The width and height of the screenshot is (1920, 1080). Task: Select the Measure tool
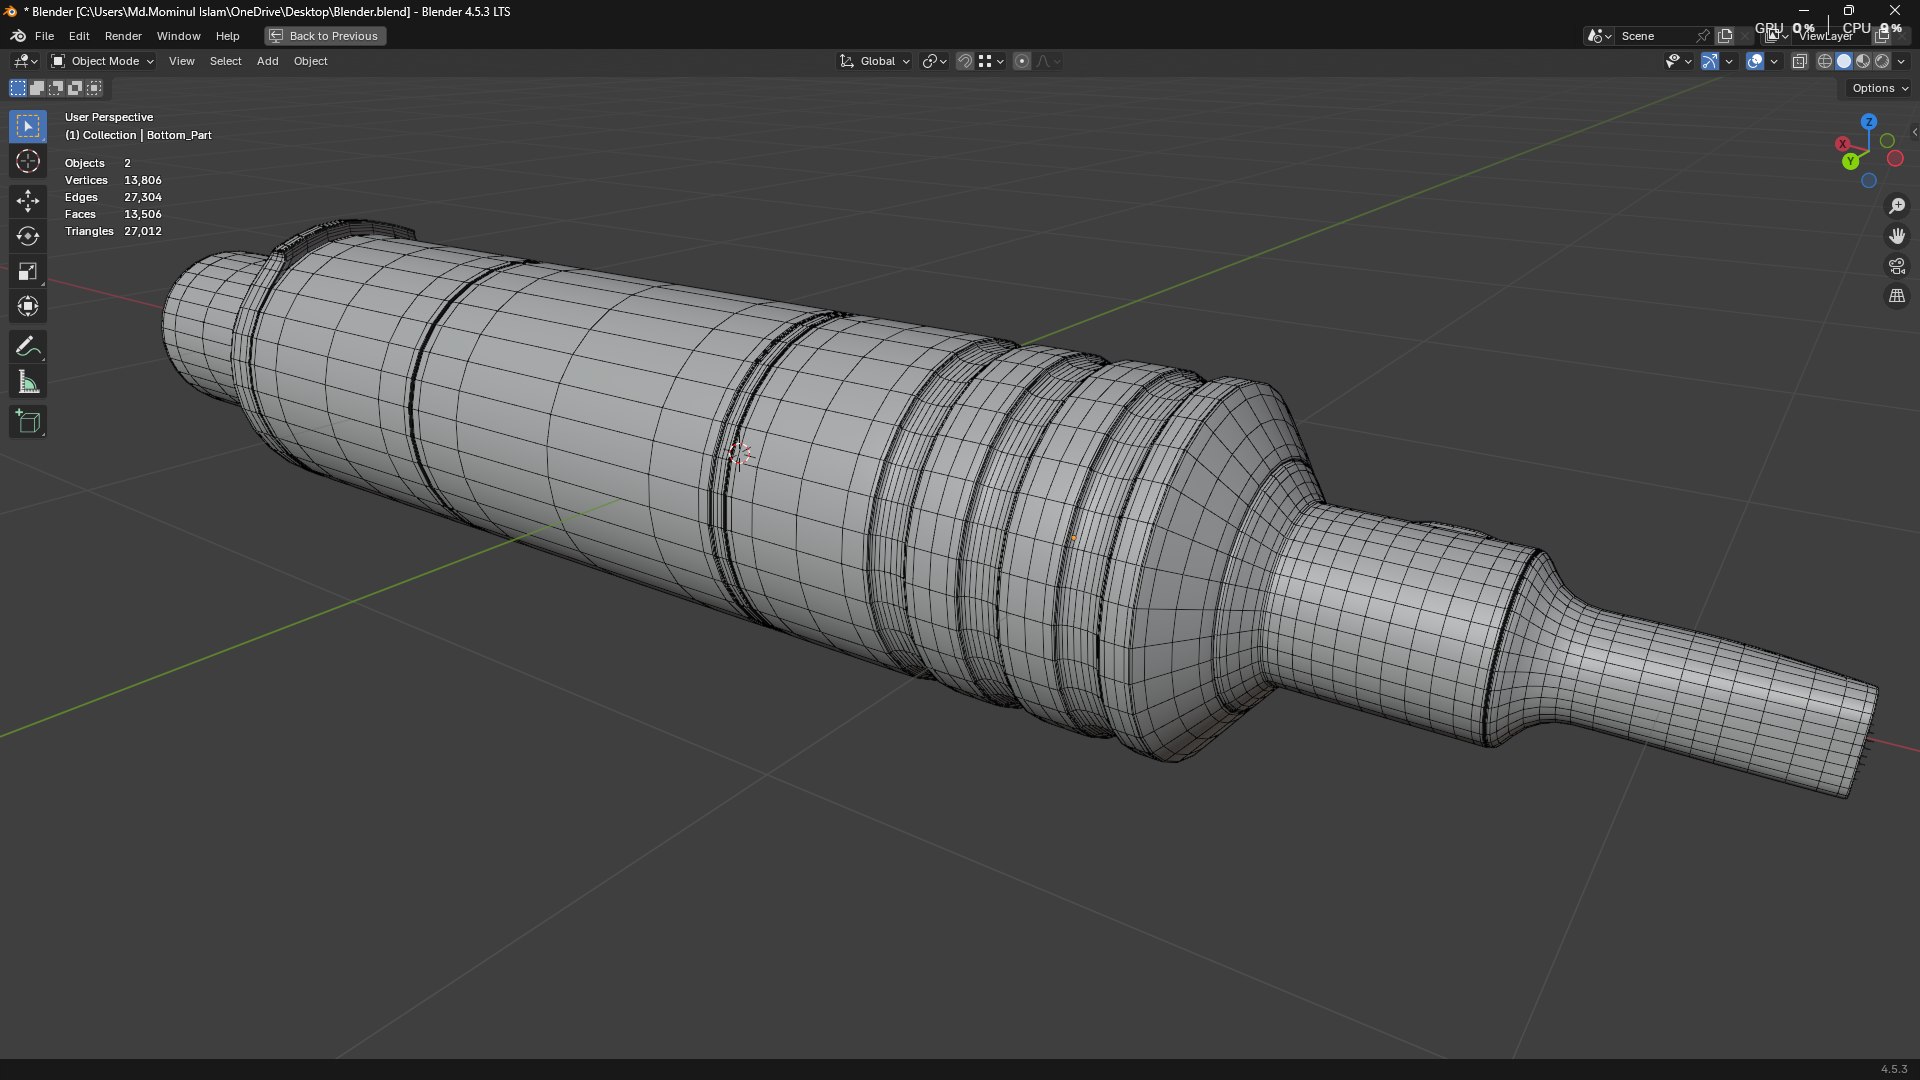(x=28, y=382)
